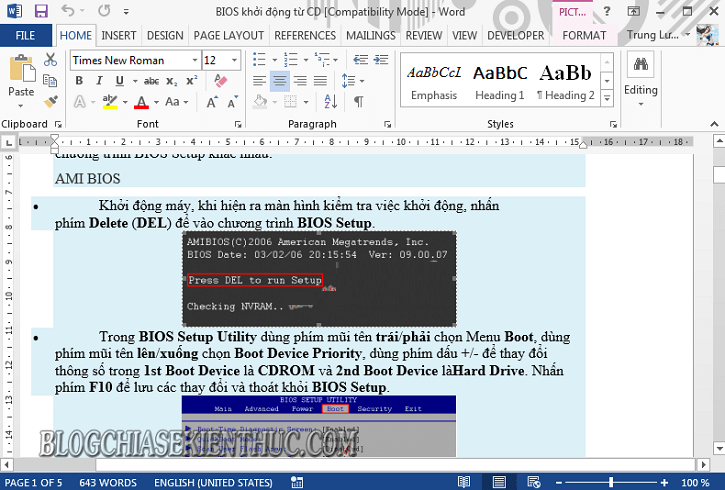Switch to the REFERENCES tab
Viewport: 725px width, 490px height.
(305, 36)
